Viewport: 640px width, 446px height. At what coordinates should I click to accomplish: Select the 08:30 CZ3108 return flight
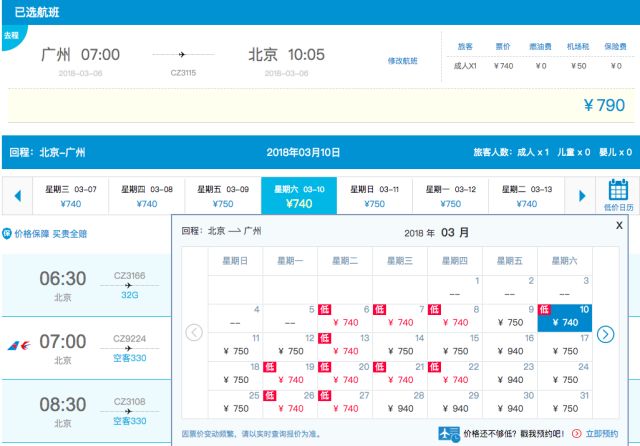tap(87, 411)
